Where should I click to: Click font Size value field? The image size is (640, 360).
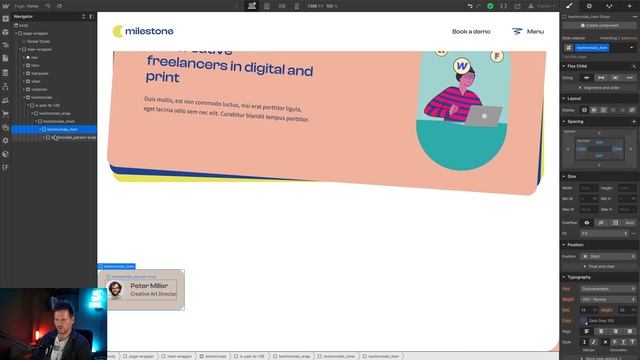585,310
